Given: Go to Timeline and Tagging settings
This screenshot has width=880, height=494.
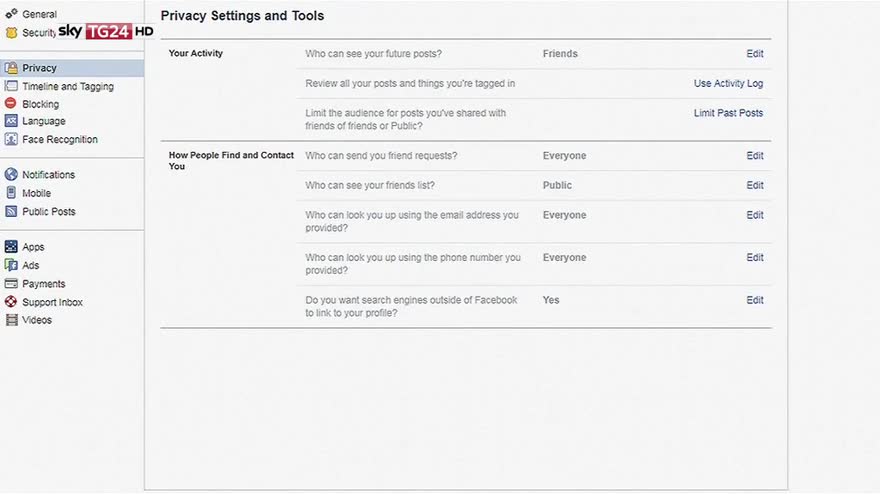Looking at the screenshot, I should 67,87.
